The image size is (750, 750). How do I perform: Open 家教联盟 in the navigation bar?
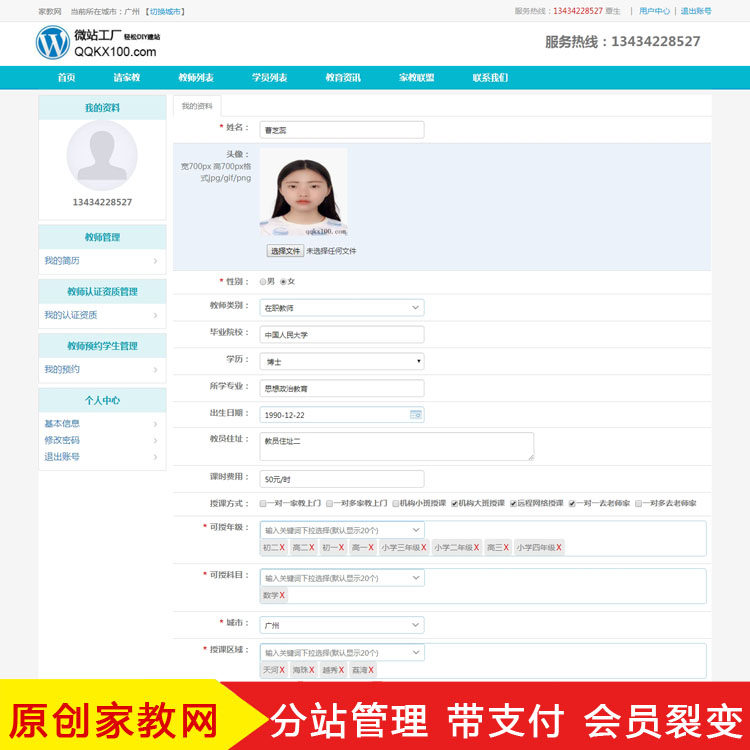417,77
